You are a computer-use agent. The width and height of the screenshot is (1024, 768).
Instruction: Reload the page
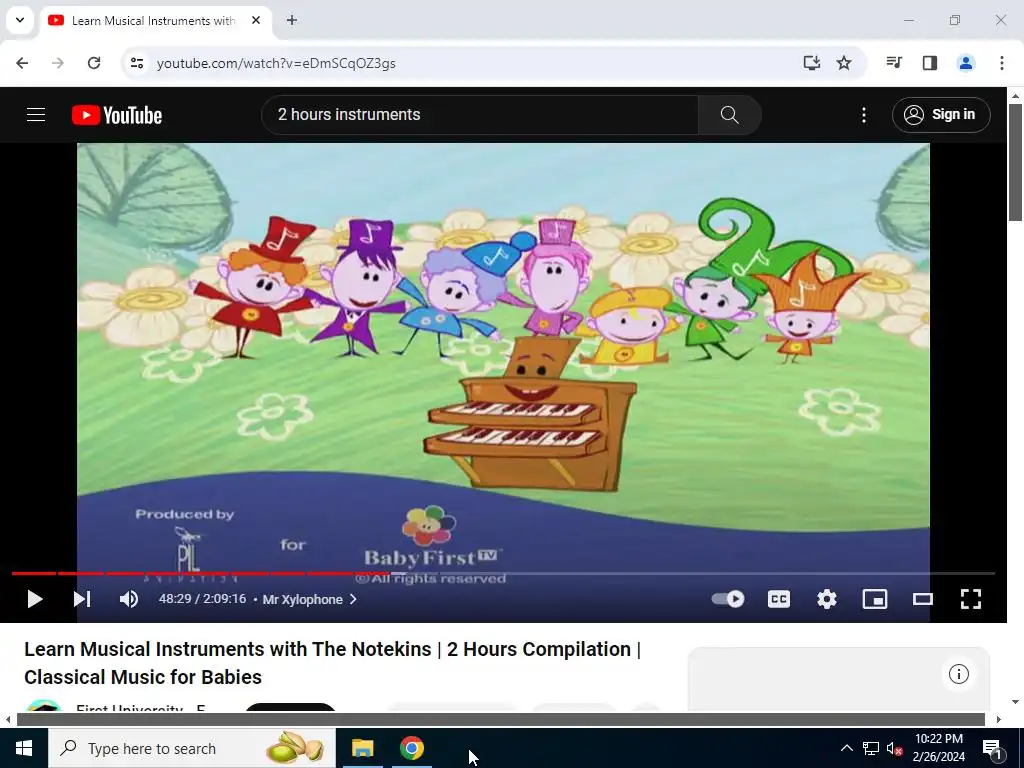click(94, 63)
